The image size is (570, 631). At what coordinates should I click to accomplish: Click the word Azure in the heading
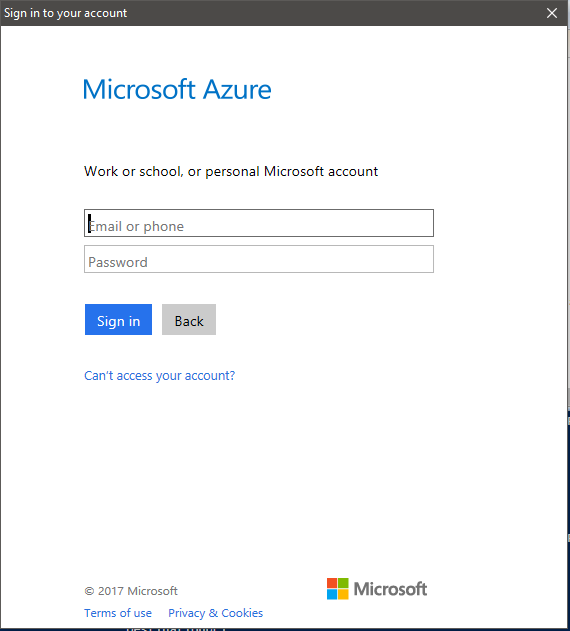tap(237, 89)
